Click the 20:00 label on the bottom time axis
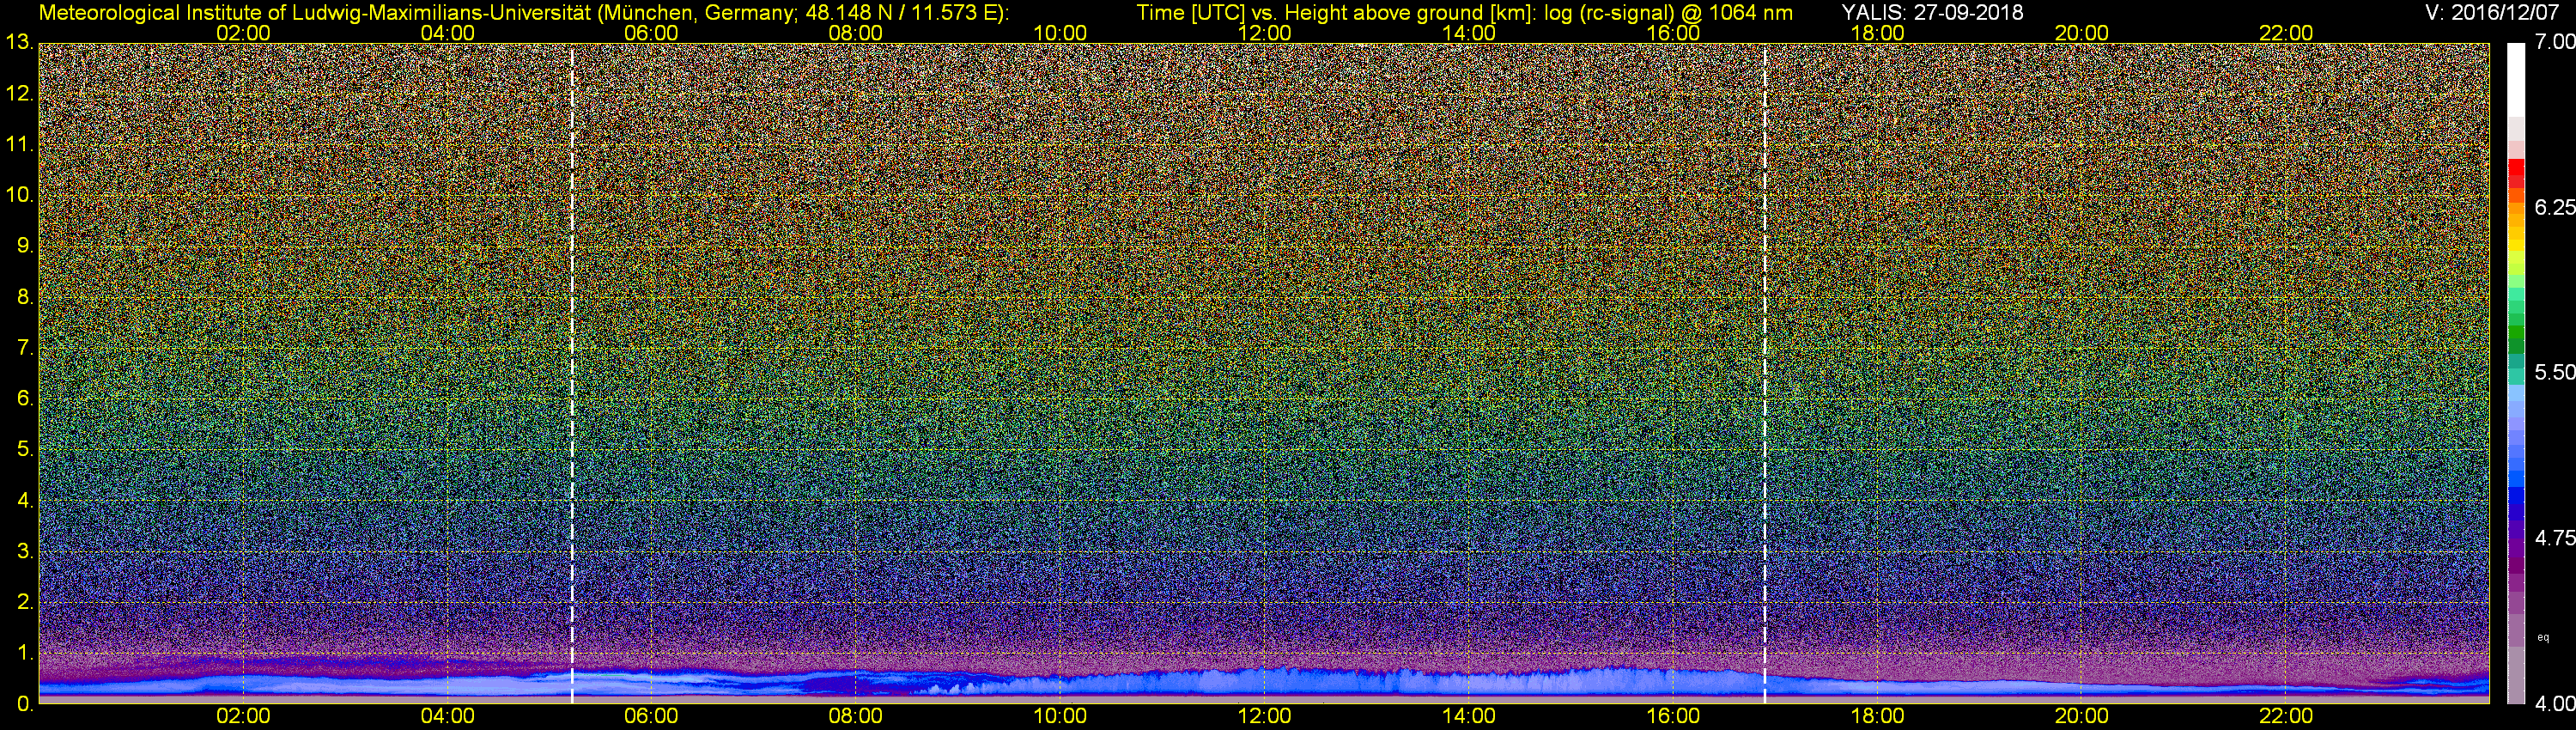This screenshot has width=2576, height=730. [x=2082, y=716]
